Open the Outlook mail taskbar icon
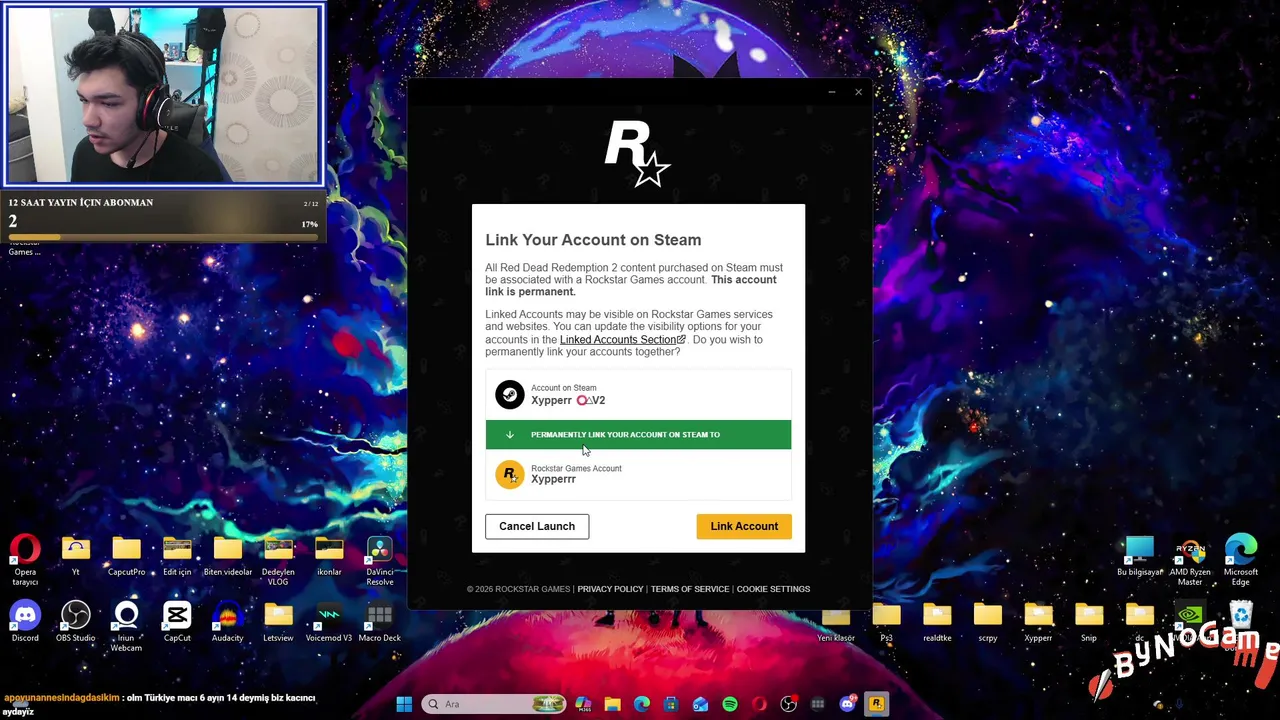Viewport: 1280px width, 720px height. [700, 704]
